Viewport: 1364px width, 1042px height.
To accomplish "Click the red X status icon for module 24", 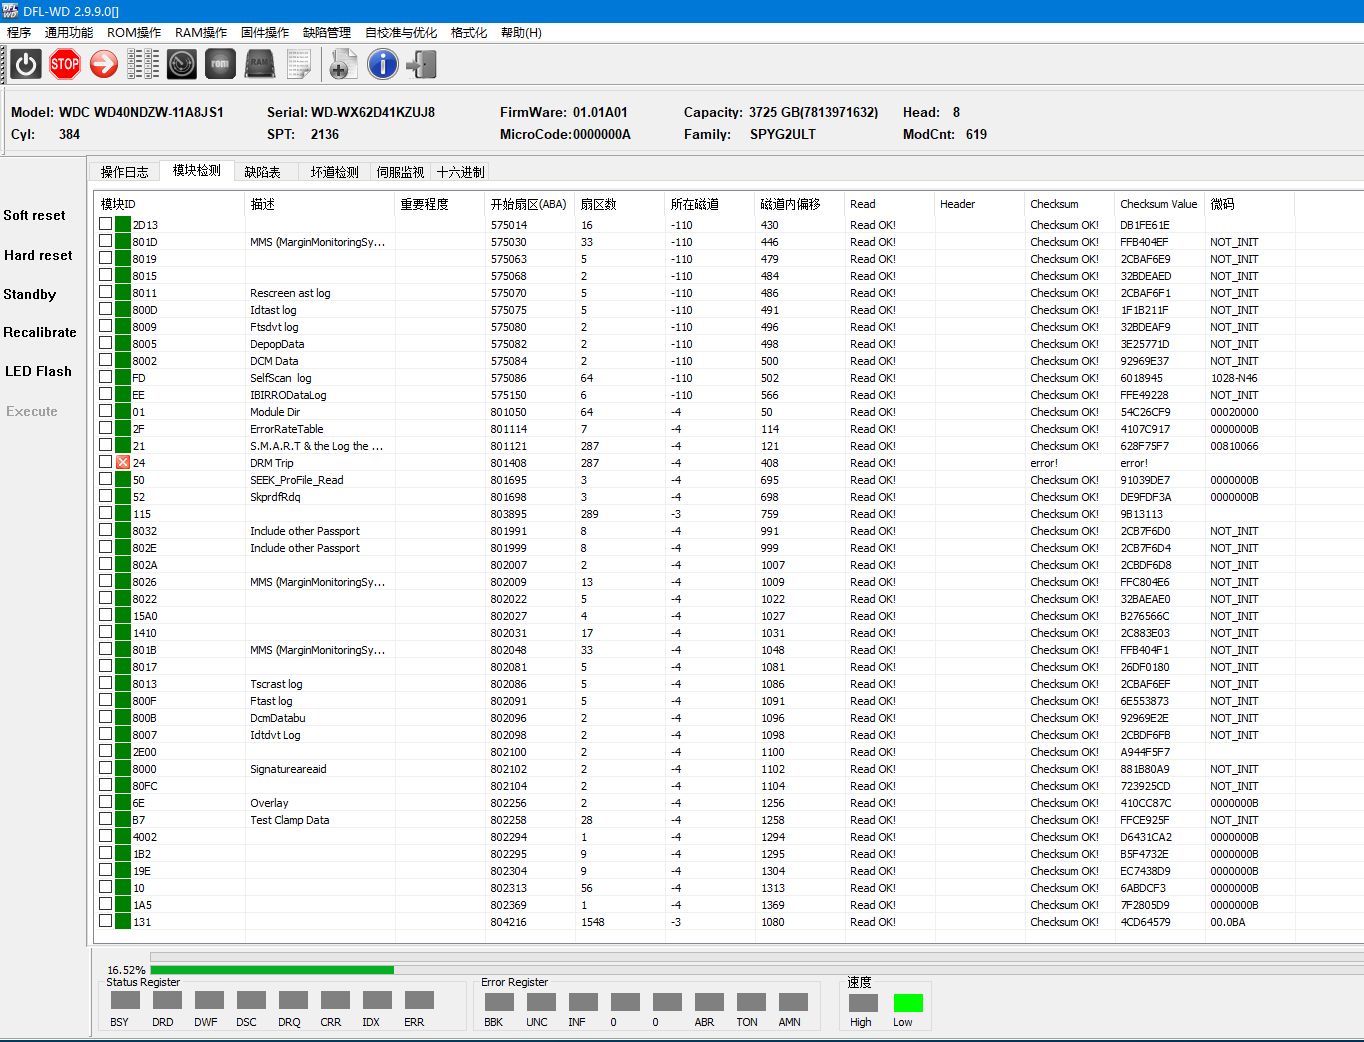I will coord(123,463).
